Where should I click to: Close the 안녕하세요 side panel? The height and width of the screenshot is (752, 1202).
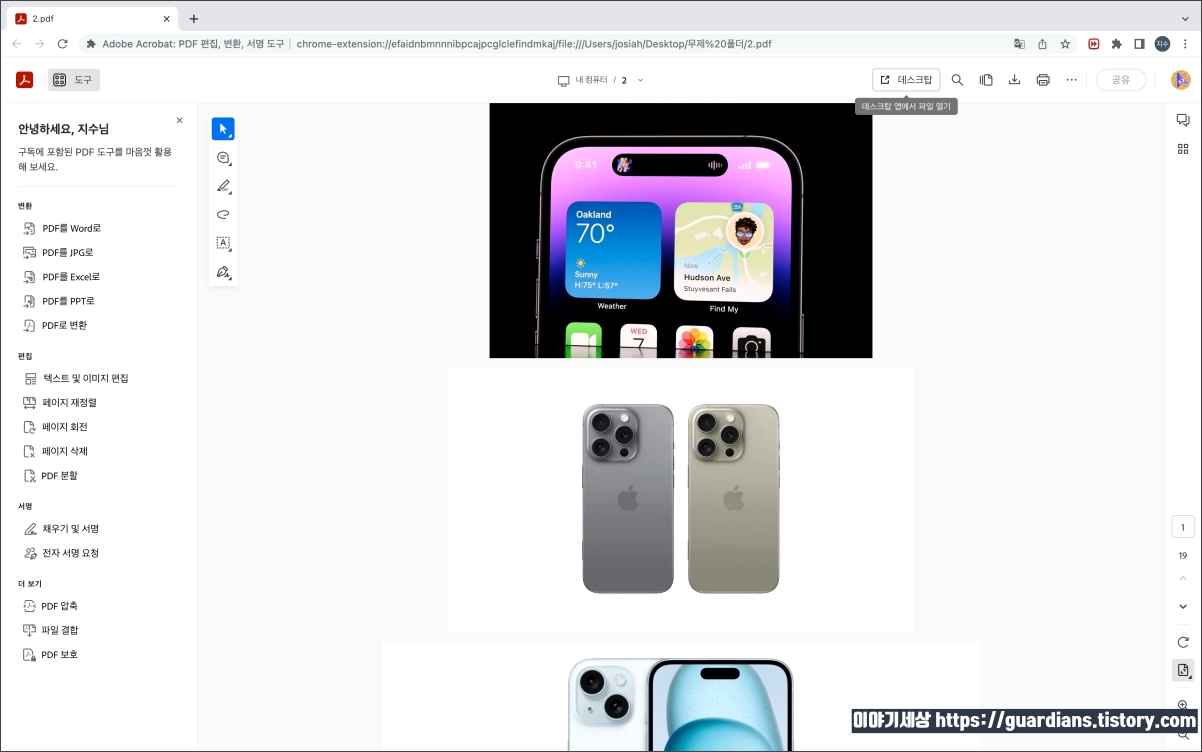point(179,120)
